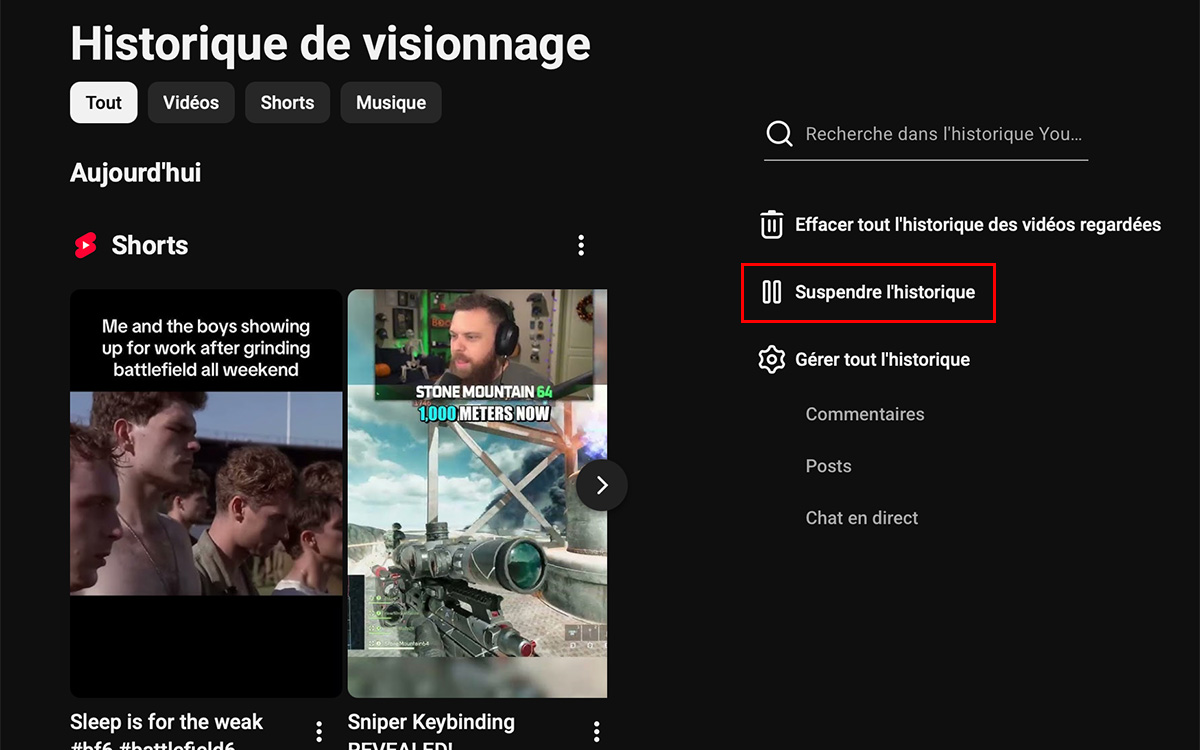Switch to the Musique filter

[390, 102]
